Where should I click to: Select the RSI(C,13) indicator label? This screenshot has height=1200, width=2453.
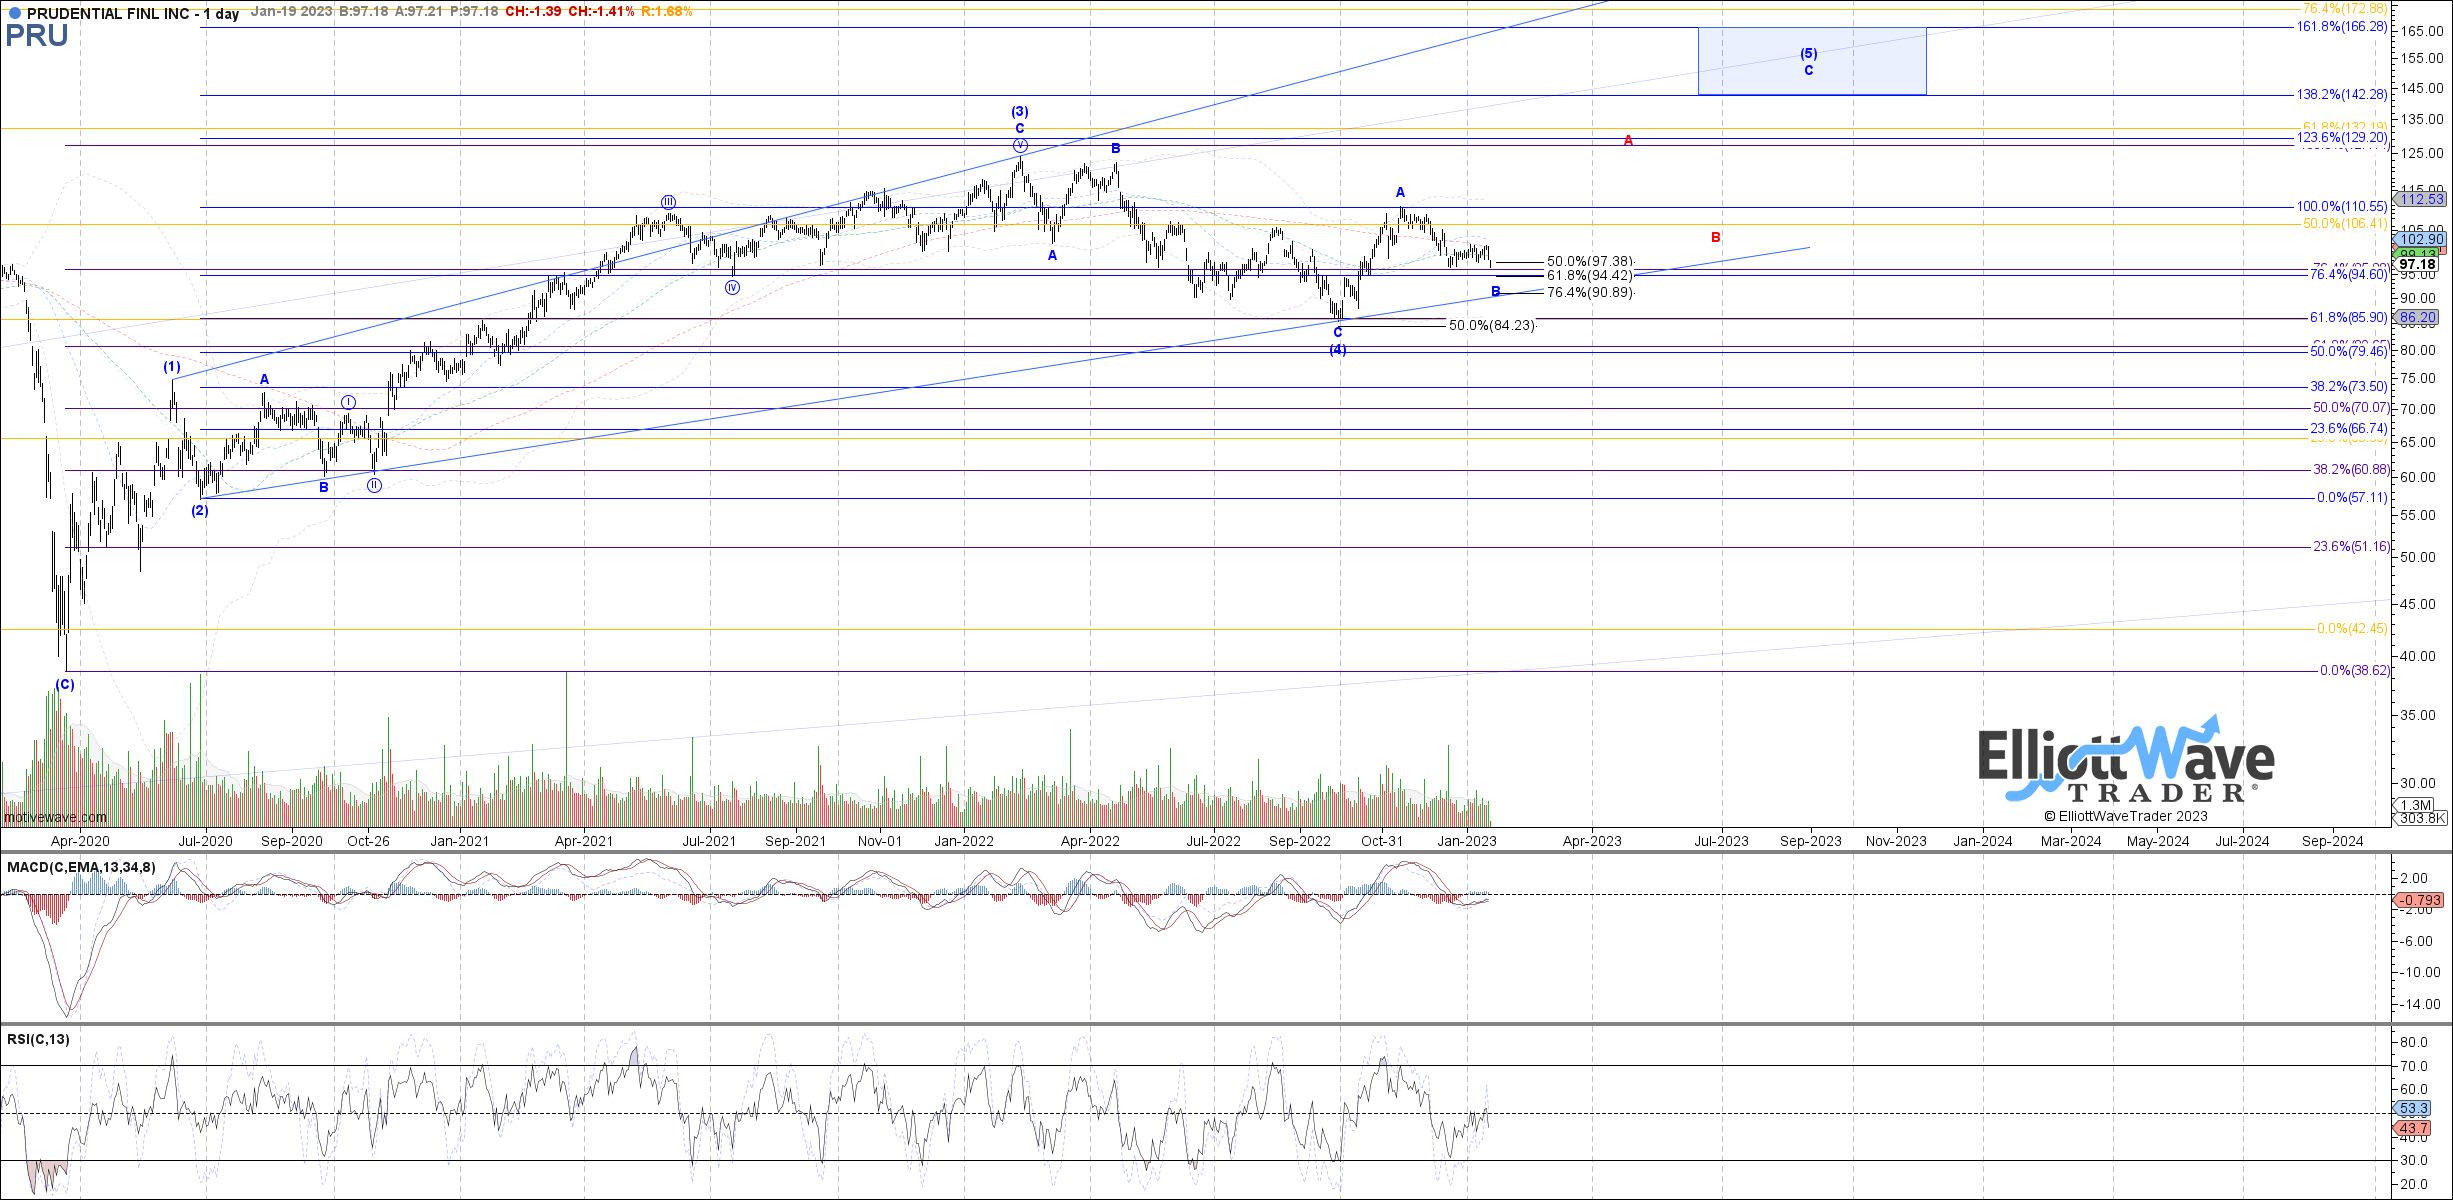pyautogui.click(x=38, y=1039)
